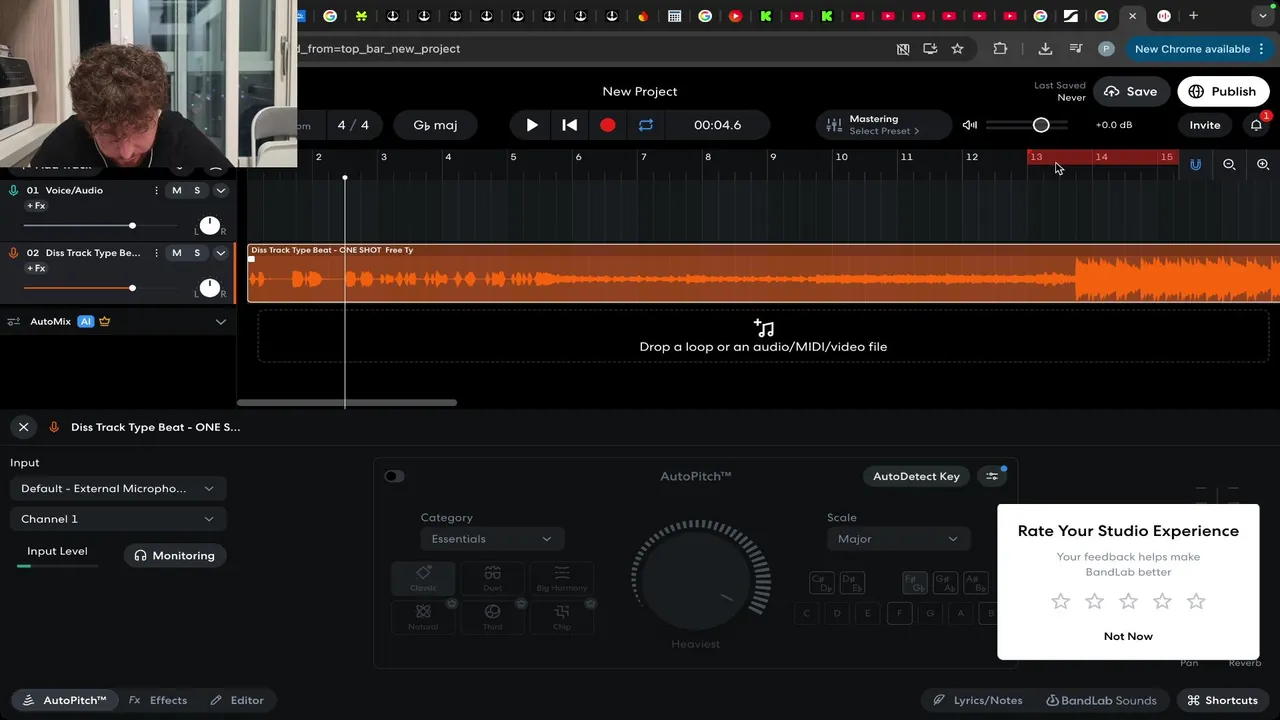
Task: Expand the Voice/Audio track chevron
Action: tap(221, 190)
